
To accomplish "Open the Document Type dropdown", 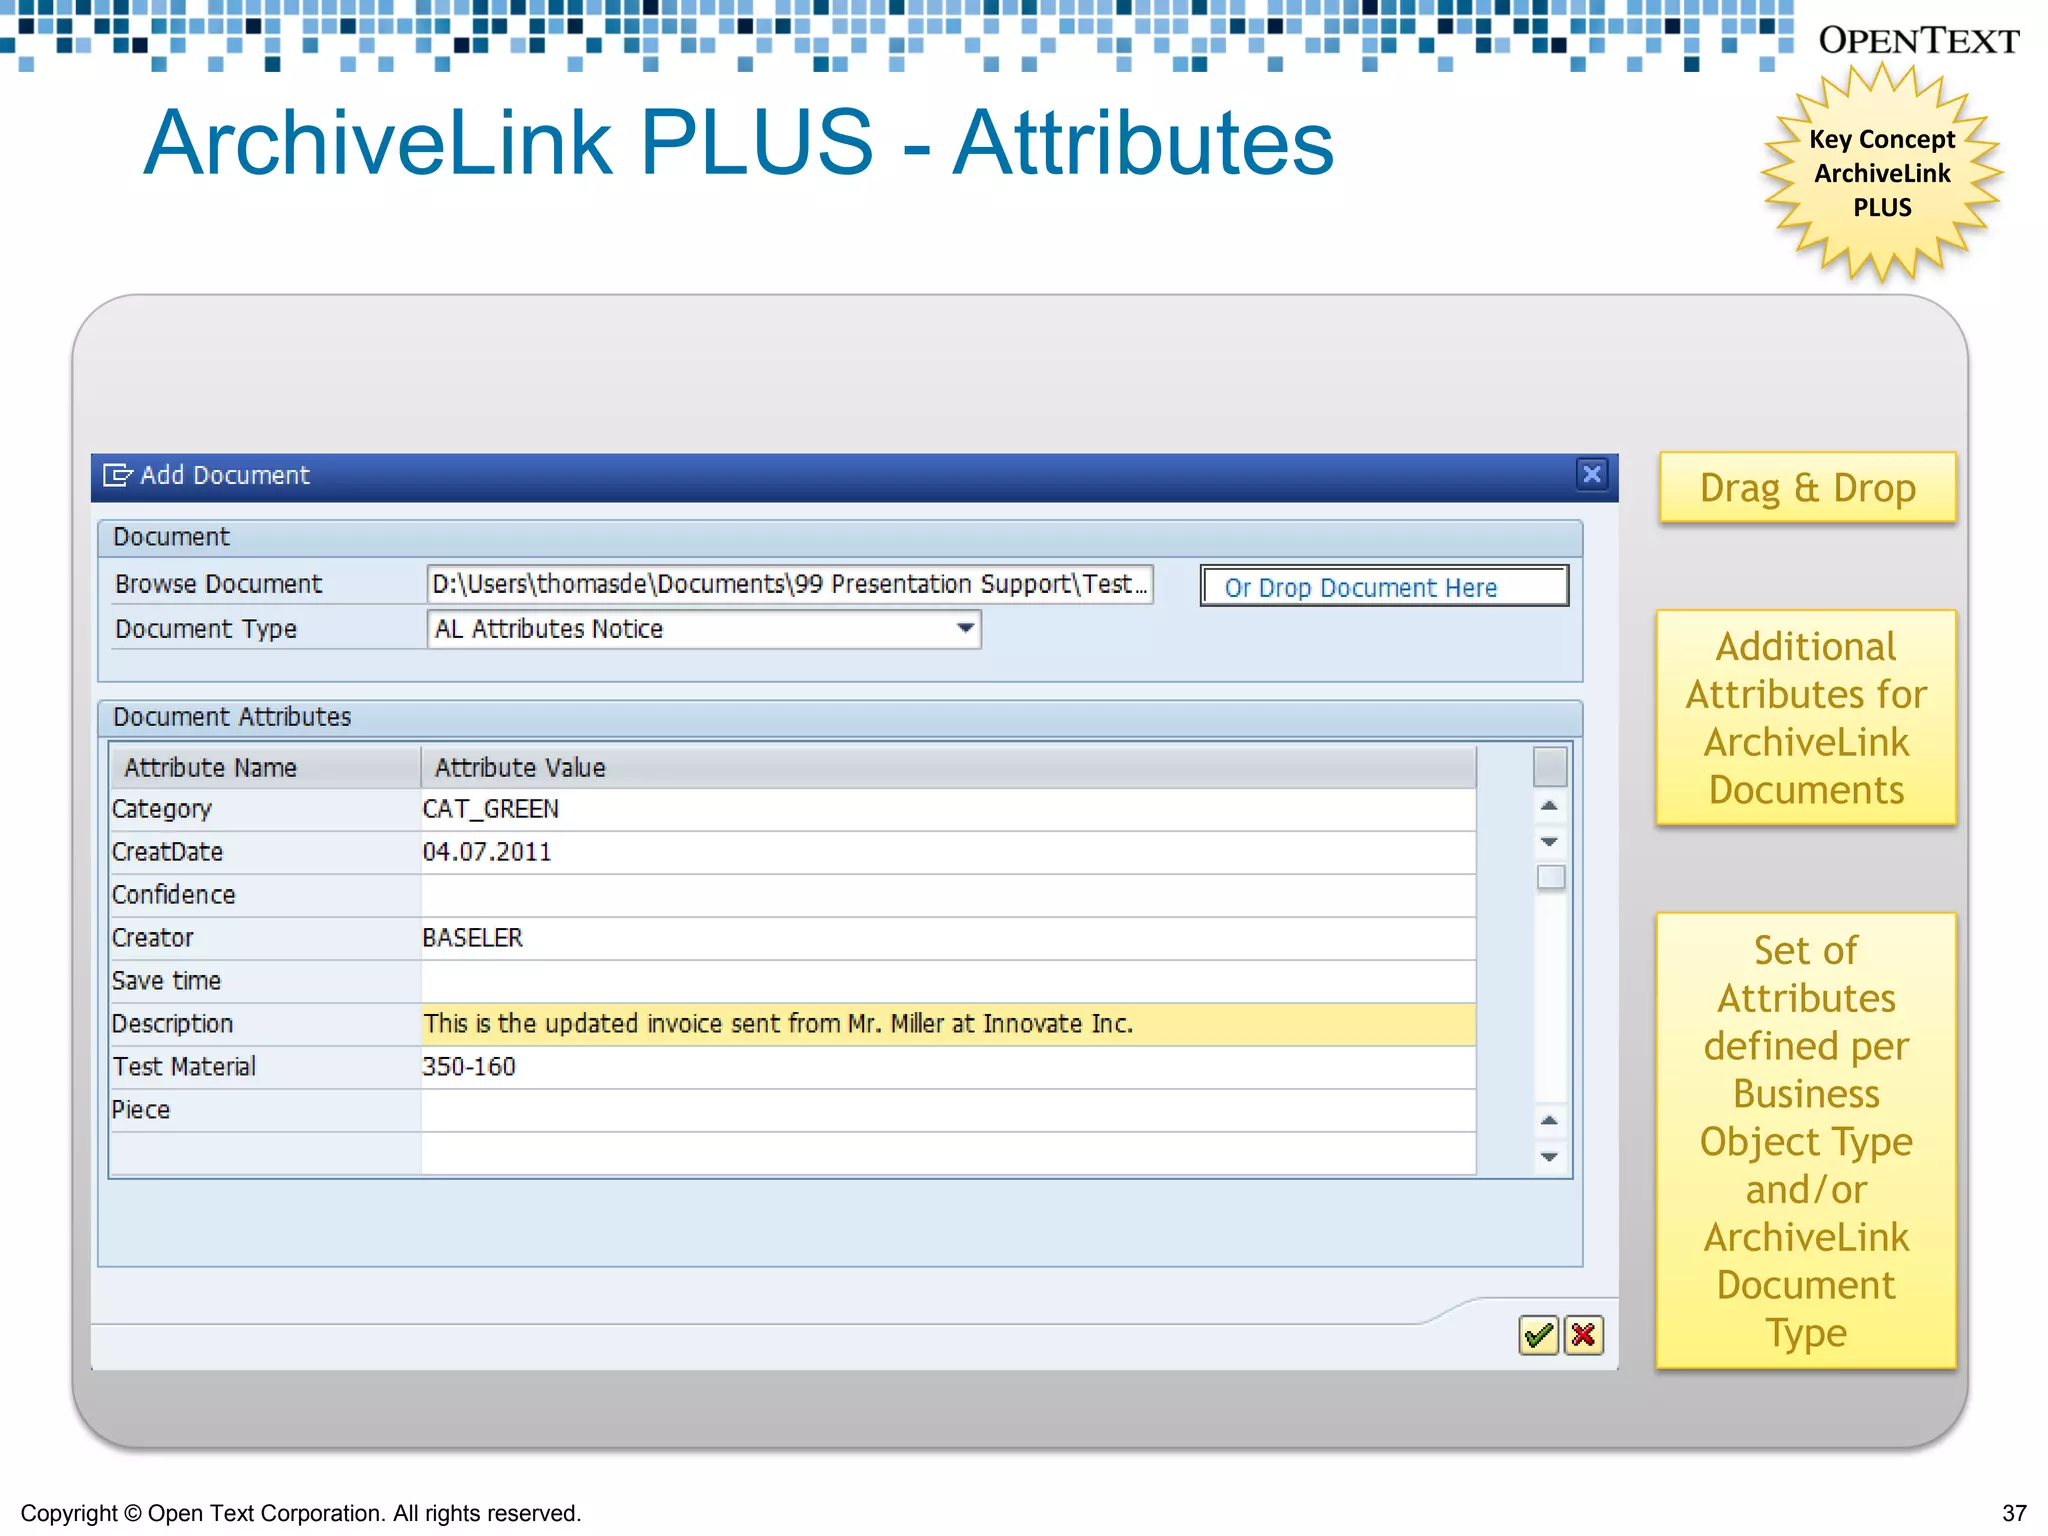I will 964,629.
